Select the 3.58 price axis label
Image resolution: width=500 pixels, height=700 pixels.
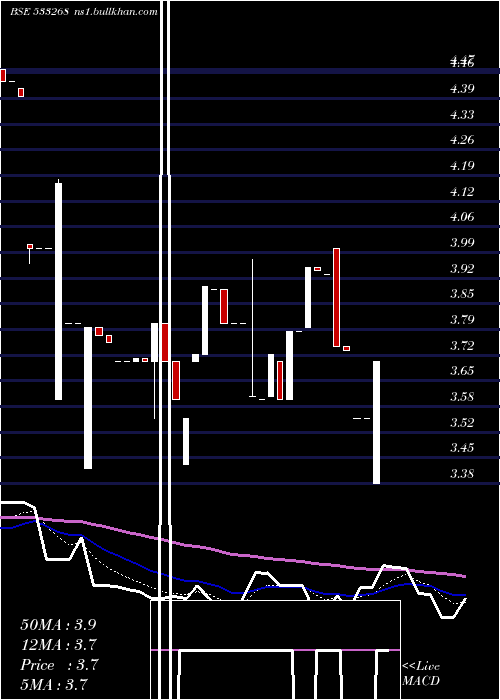462,397
